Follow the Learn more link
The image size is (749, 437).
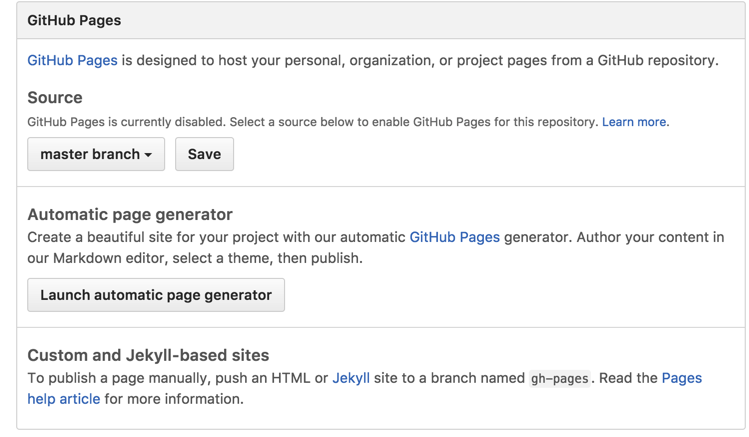tap(634, 122)
